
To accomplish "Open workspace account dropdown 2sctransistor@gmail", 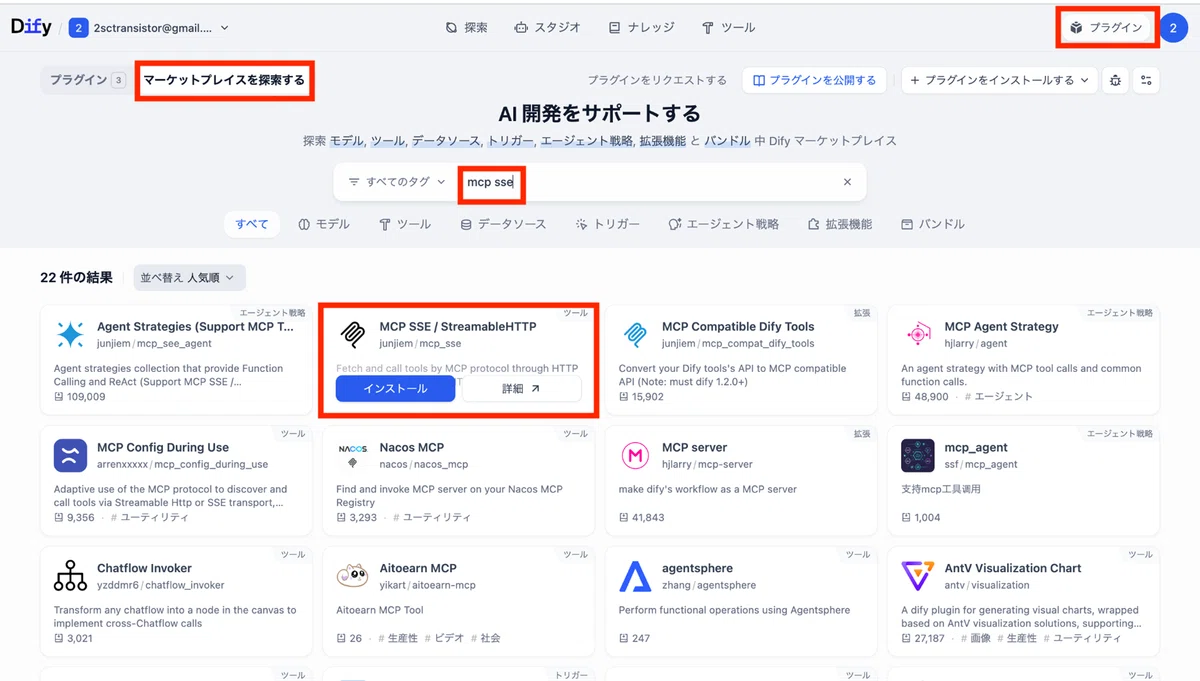I will point(149,28).
